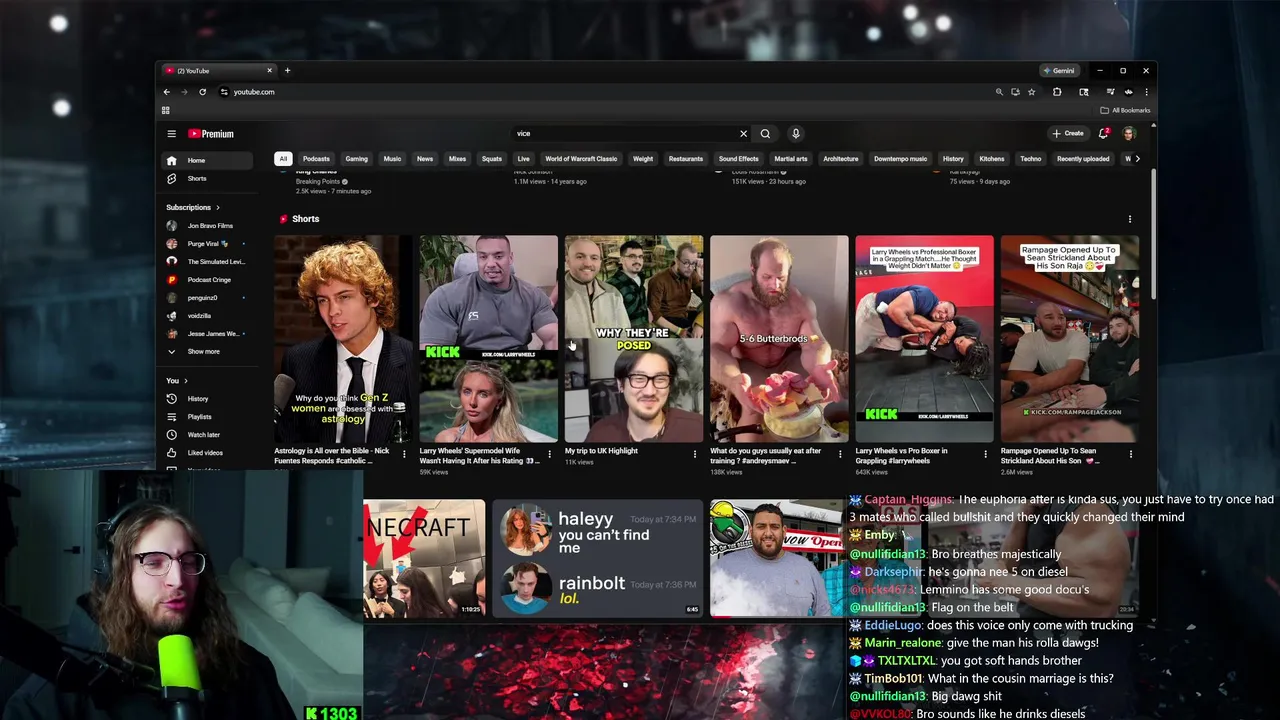Viewport: 1280px width, 720px height.
Task: Open Playlists in the sidebar
Action: (208, 417)
